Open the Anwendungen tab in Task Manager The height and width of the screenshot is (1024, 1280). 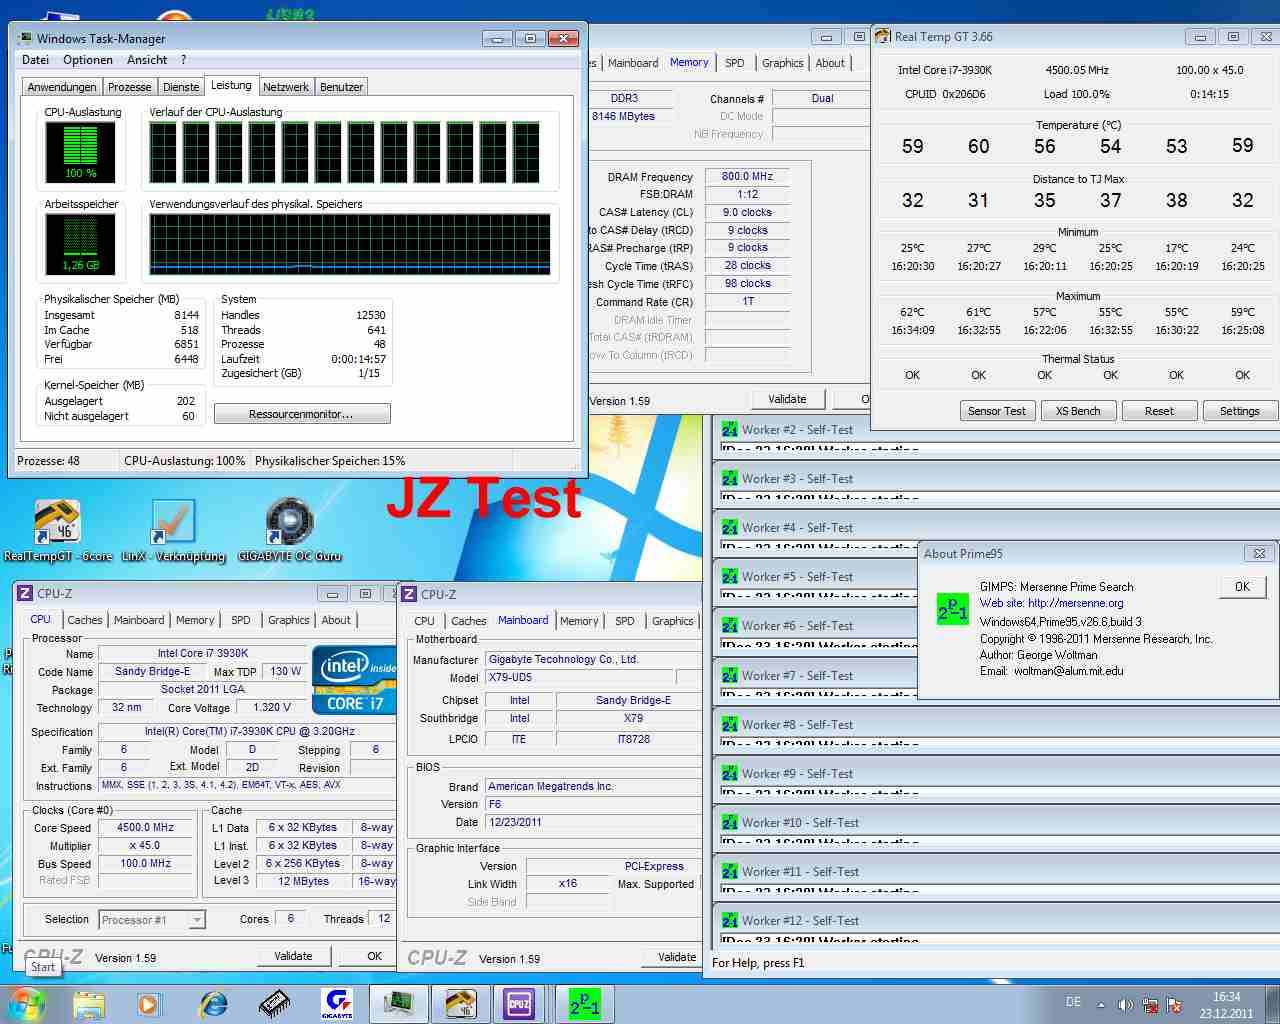click(x=62, y=87)
